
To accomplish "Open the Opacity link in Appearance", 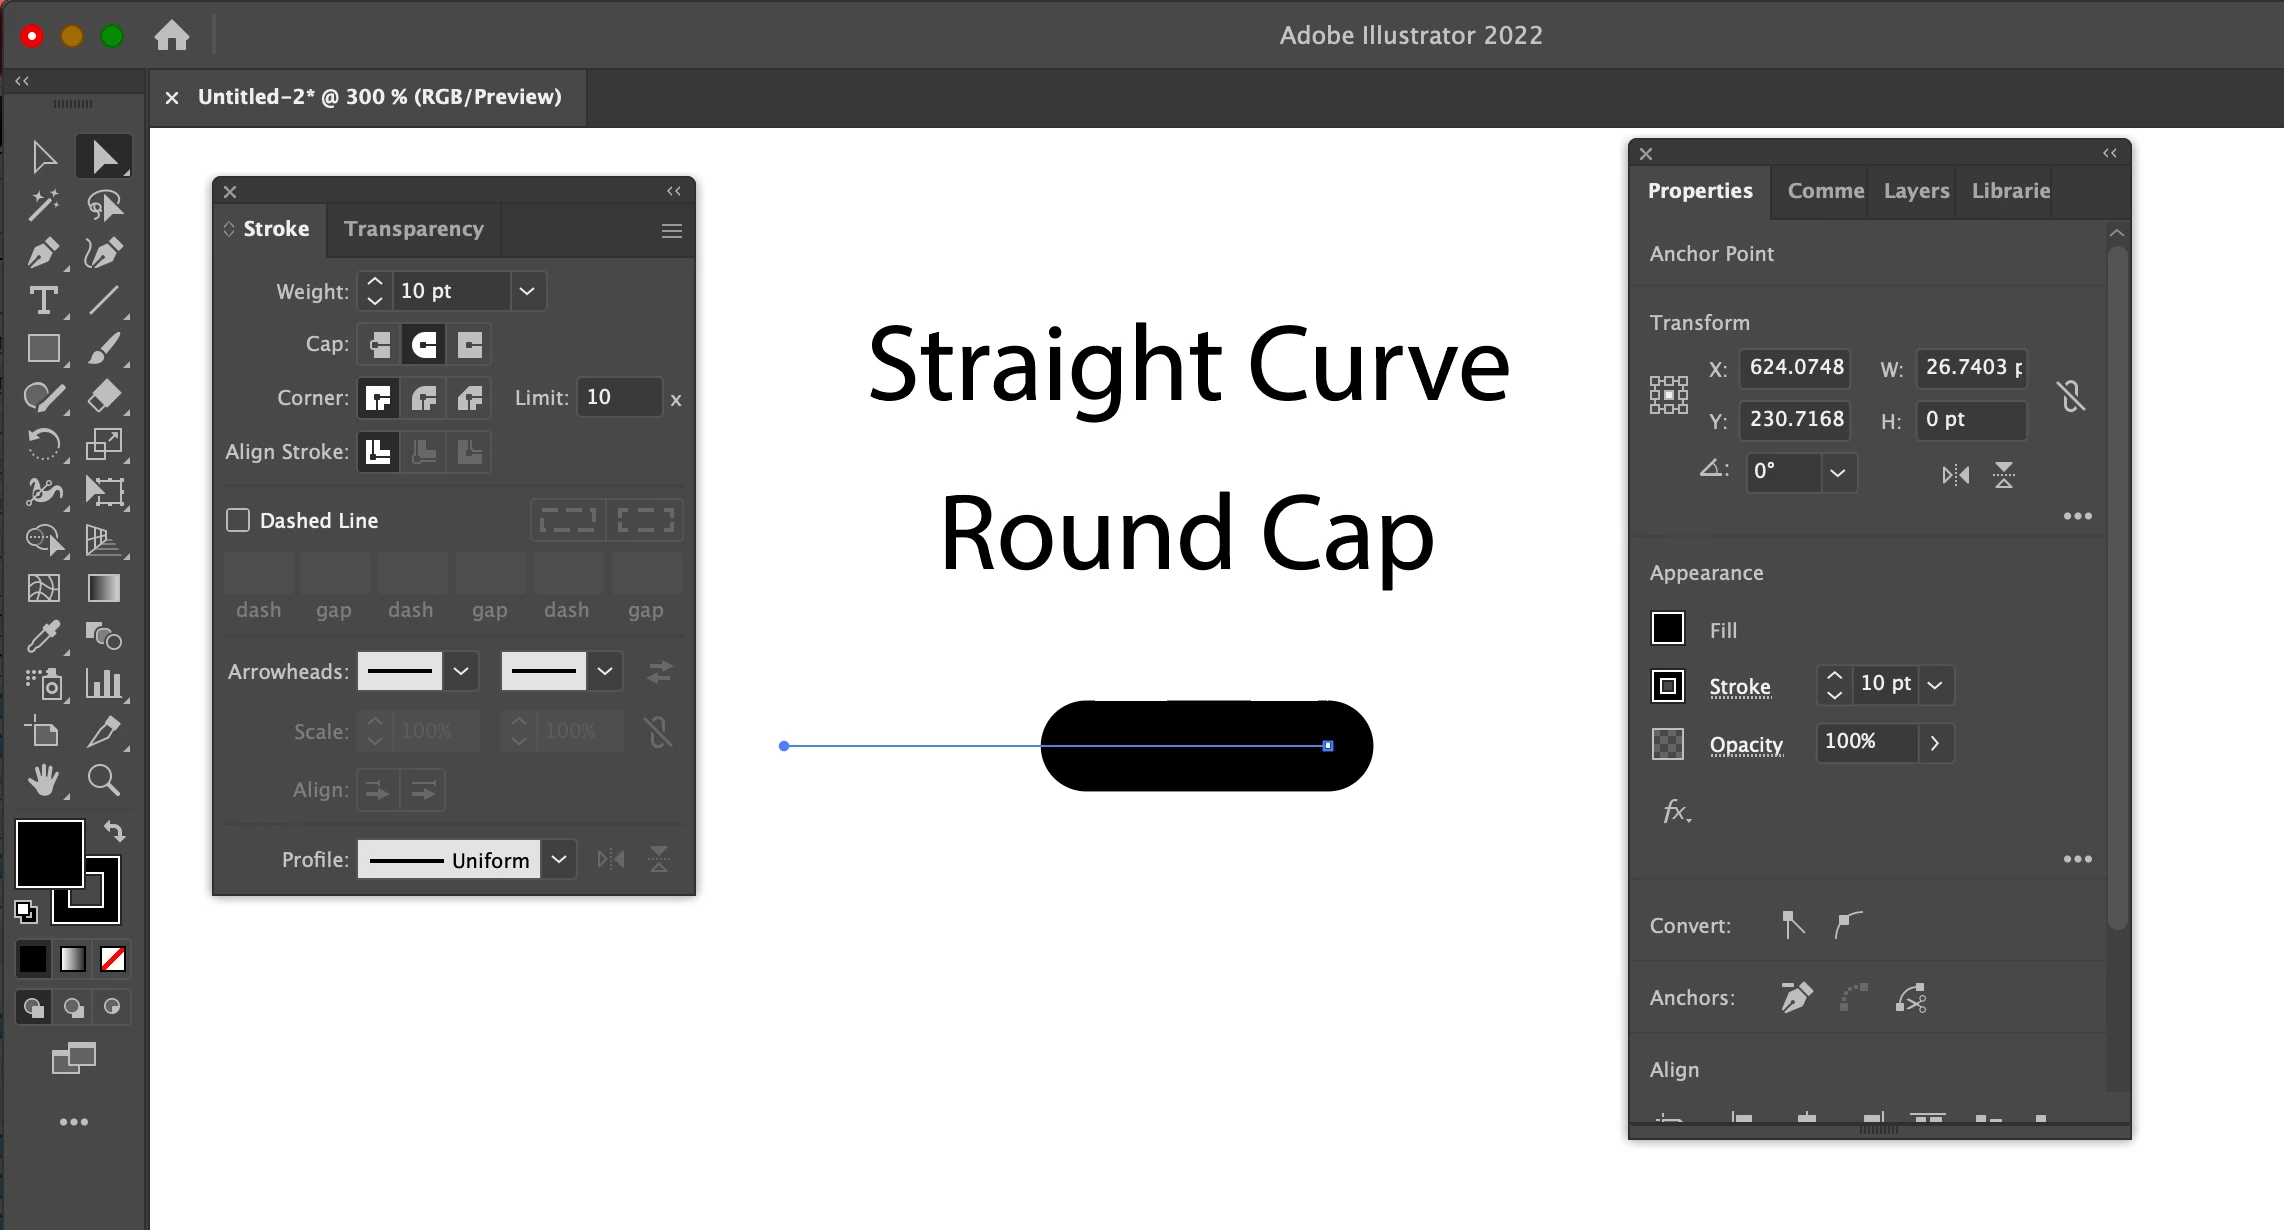I will [1745, 745].
